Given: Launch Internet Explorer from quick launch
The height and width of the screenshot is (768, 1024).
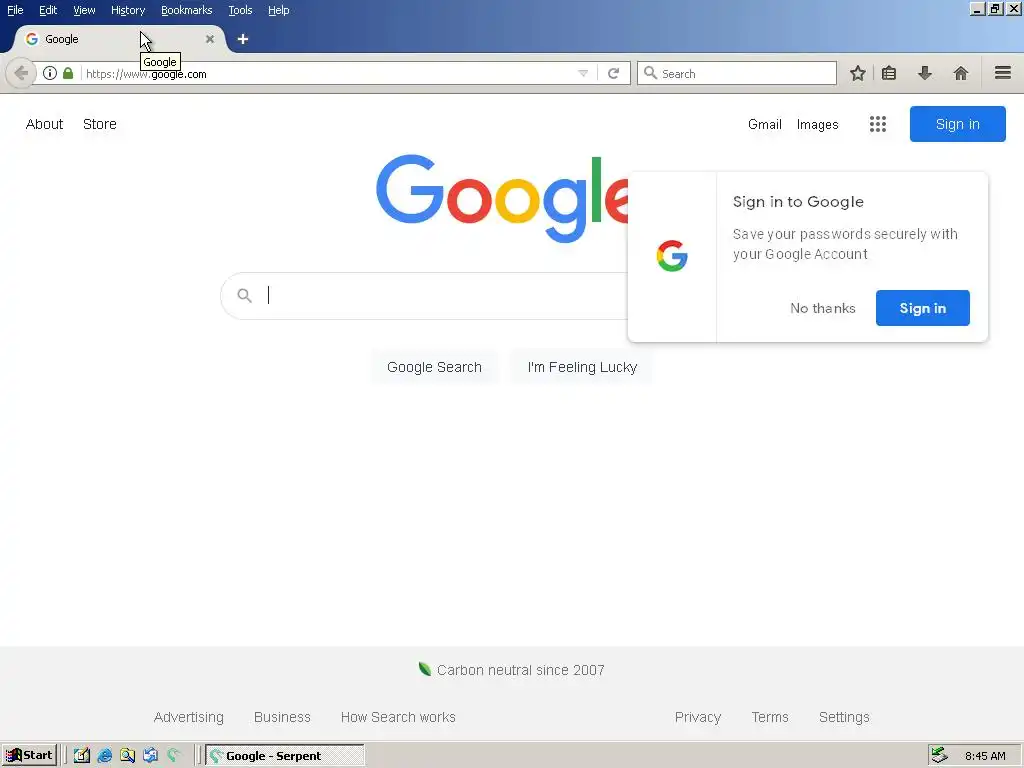Looking at the screenshot, I should point(104,756).
